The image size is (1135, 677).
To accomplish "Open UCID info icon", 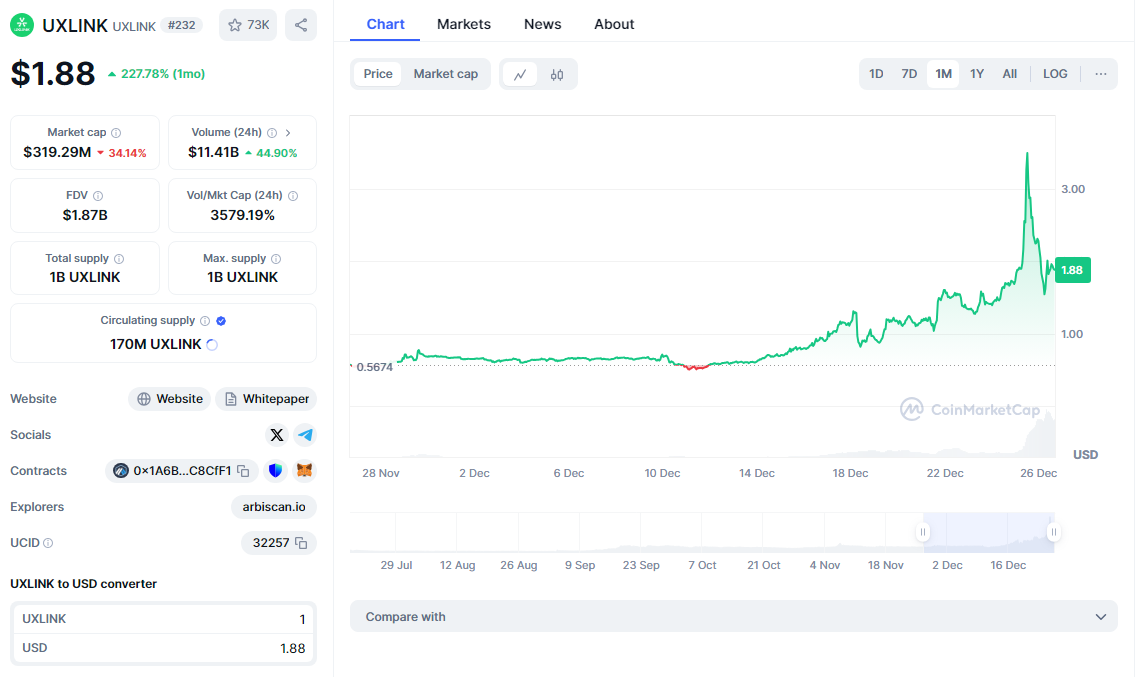I will pos(48,543).
